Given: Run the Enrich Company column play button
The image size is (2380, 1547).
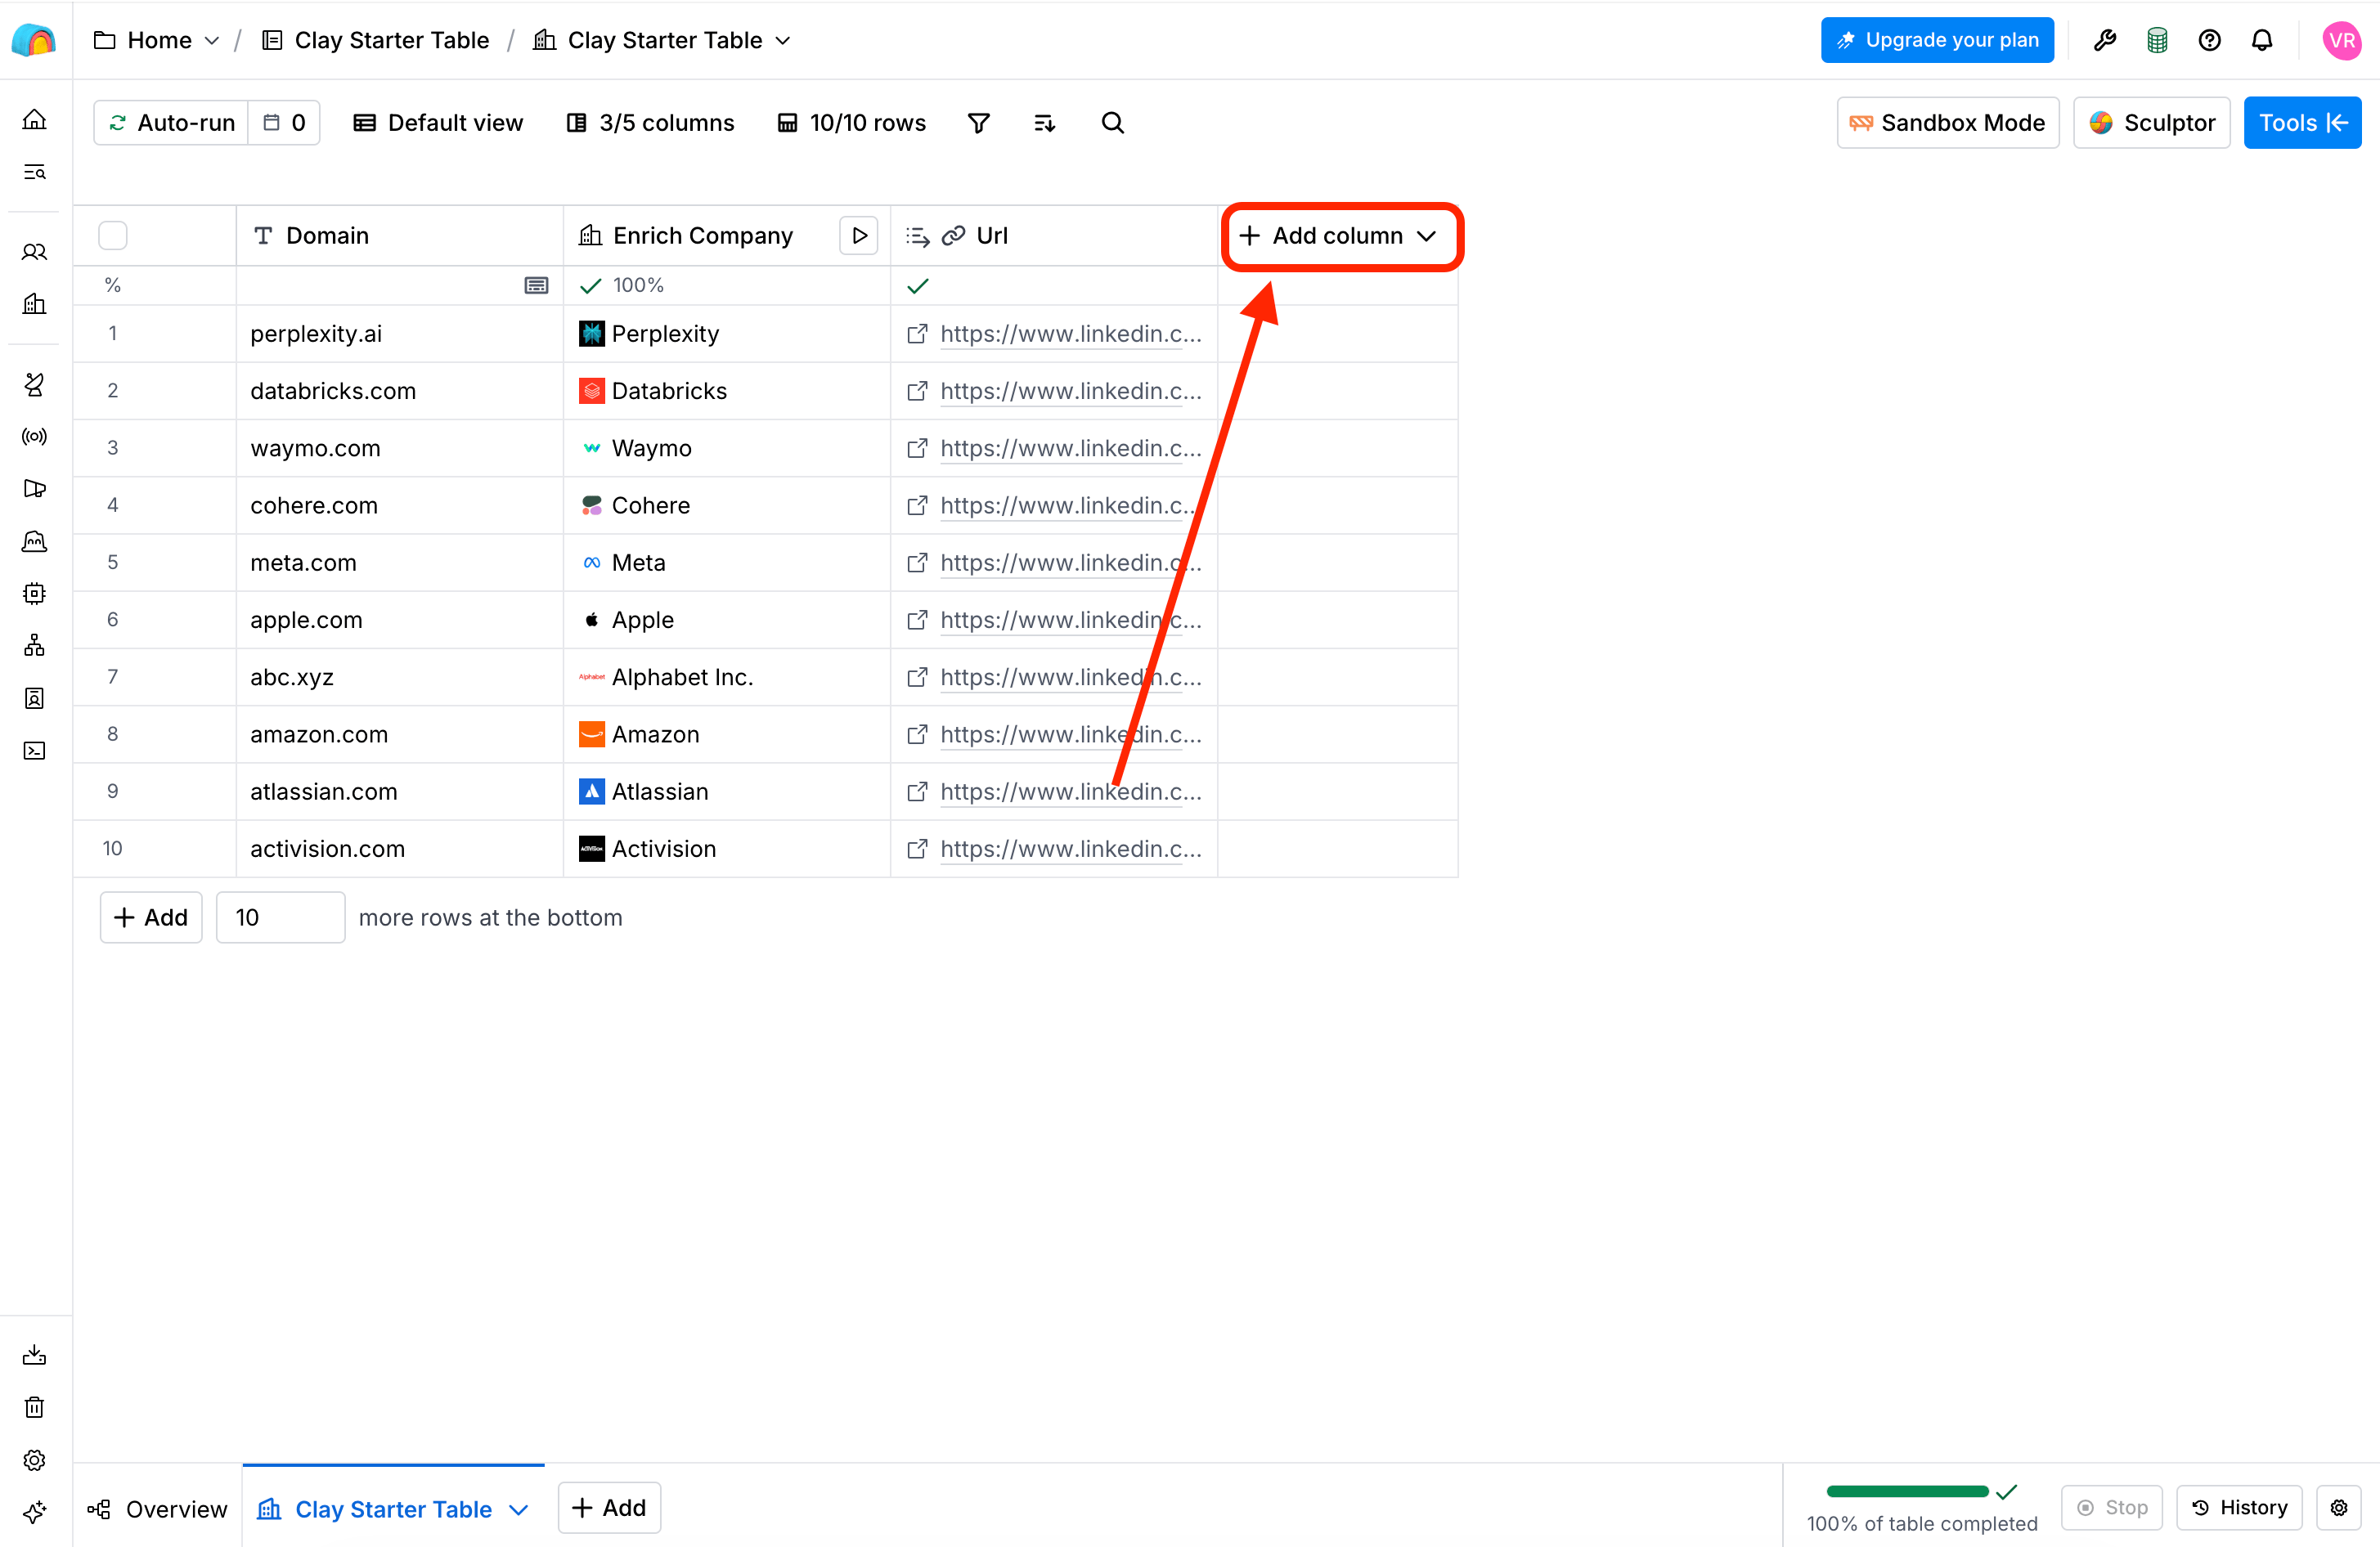Looking at the screenshot, I should 859,236.
